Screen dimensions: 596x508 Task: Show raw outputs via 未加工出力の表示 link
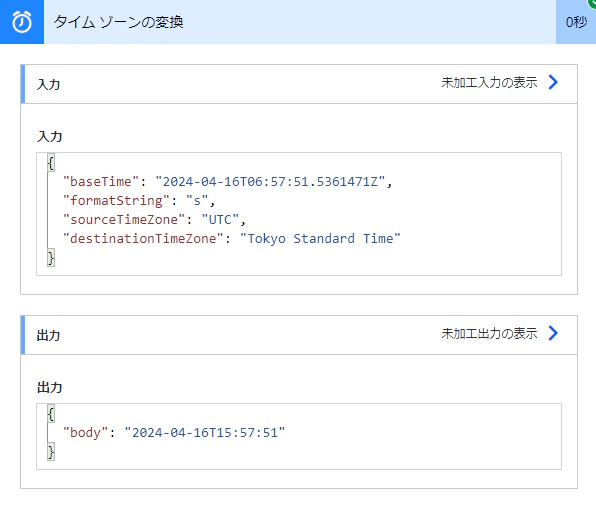[489, 333]
